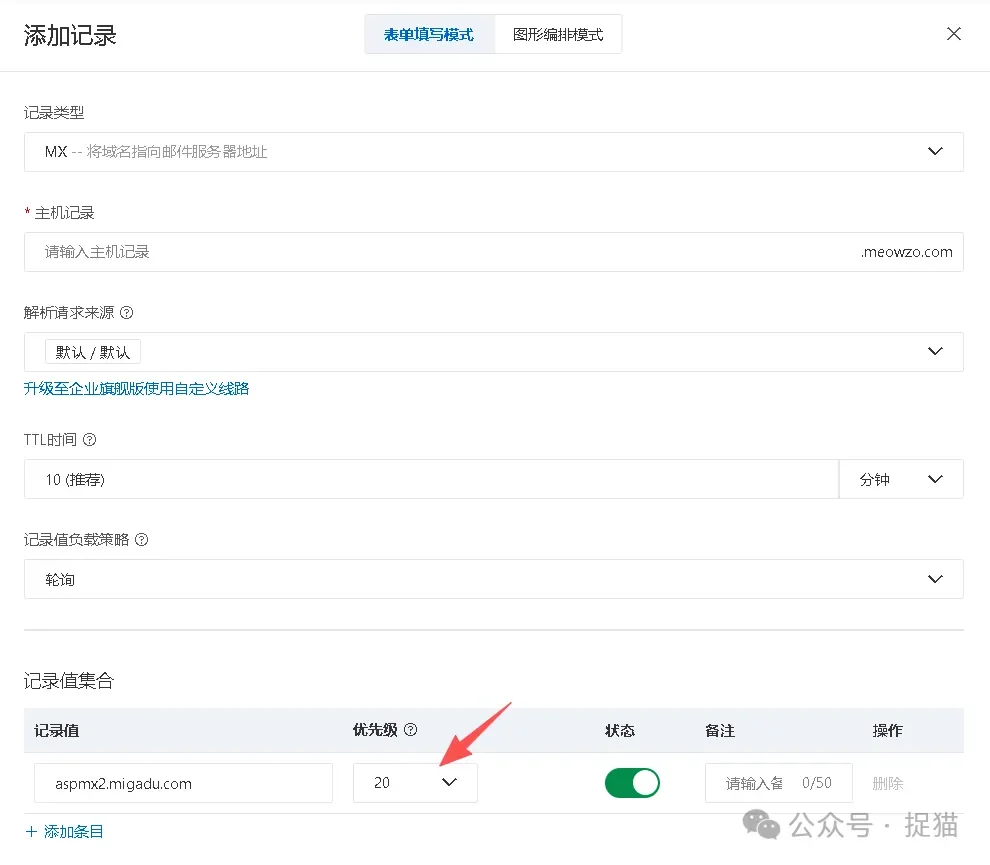
Task: Switch to 图形编排模式 tab
Action: 557,33
